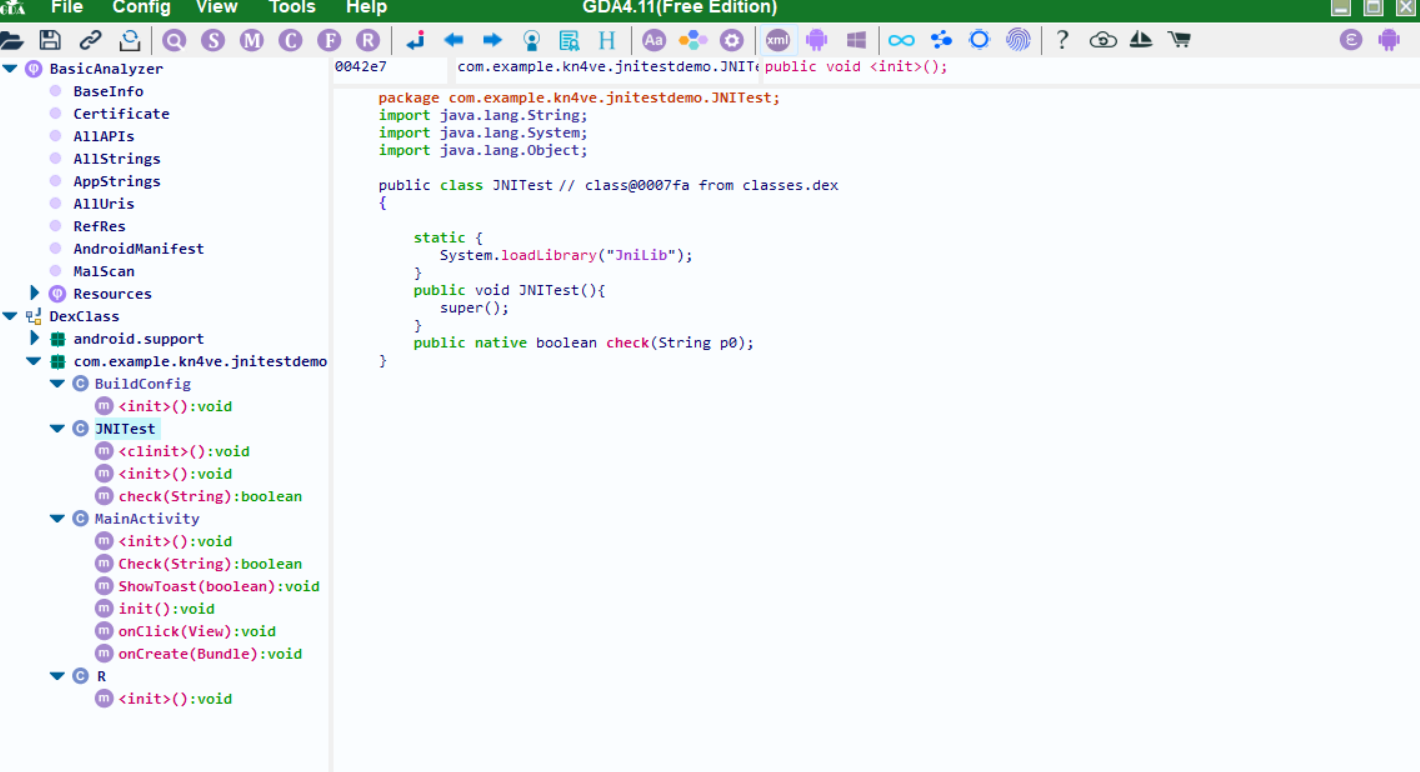The width and height of the screenshot is (1420, 772).
Task: Go forward with the blue right arrow
Action: pyautogui.click(x=492, y=40)
